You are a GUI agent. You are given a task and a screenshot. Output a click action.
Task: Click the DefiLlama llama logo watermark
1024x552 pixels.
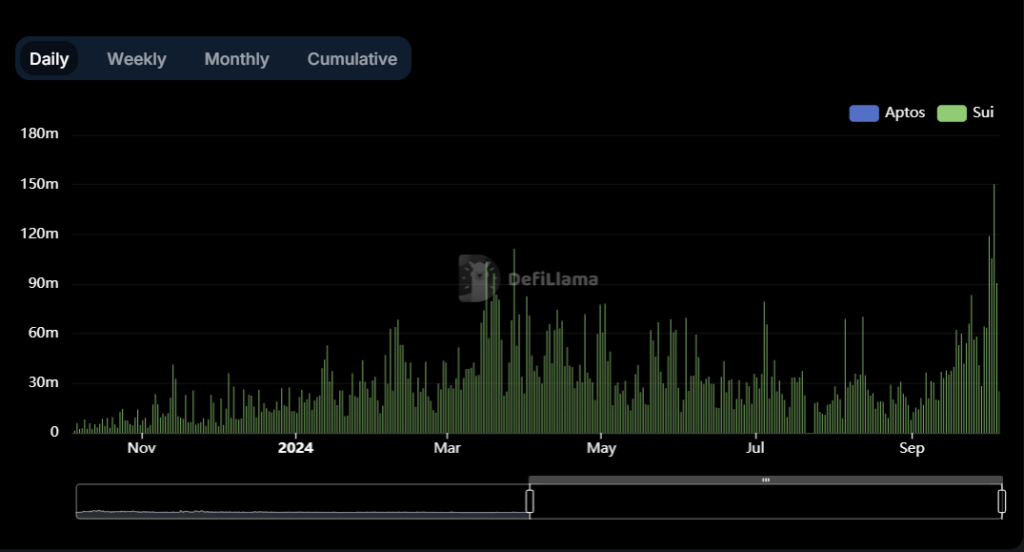(x=479, y=278)
